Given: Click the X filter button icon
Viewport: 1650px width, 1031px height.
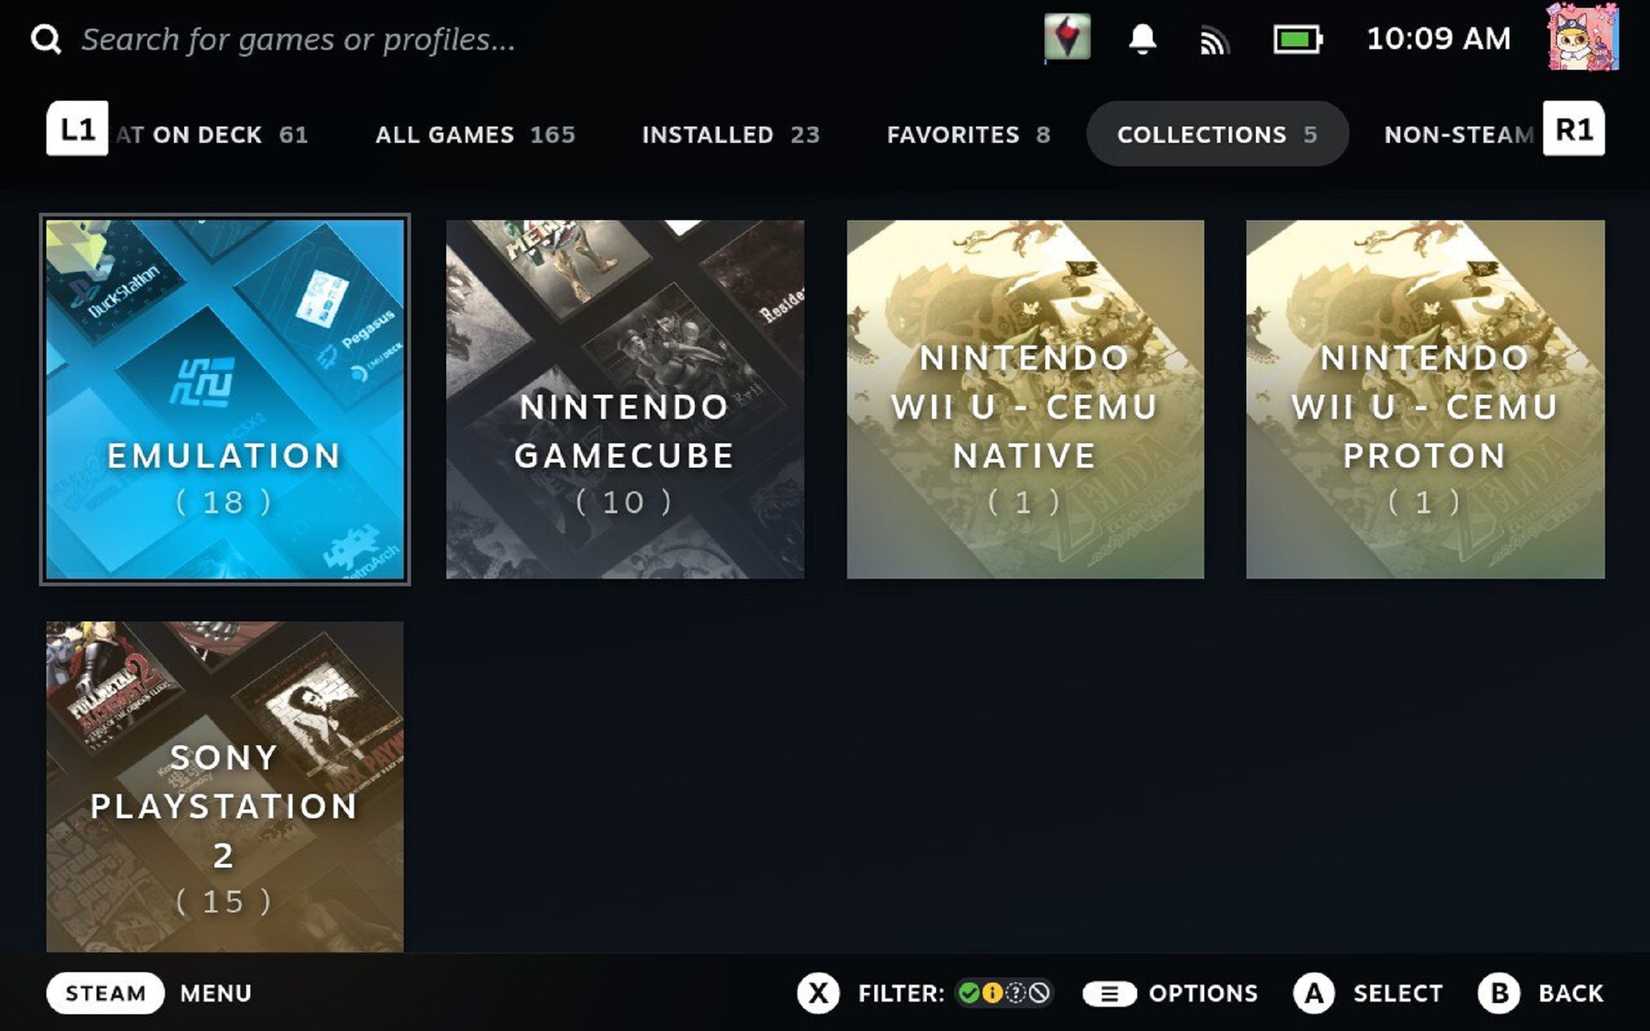Looking at the screenshot, I should (x=818, y=993).
